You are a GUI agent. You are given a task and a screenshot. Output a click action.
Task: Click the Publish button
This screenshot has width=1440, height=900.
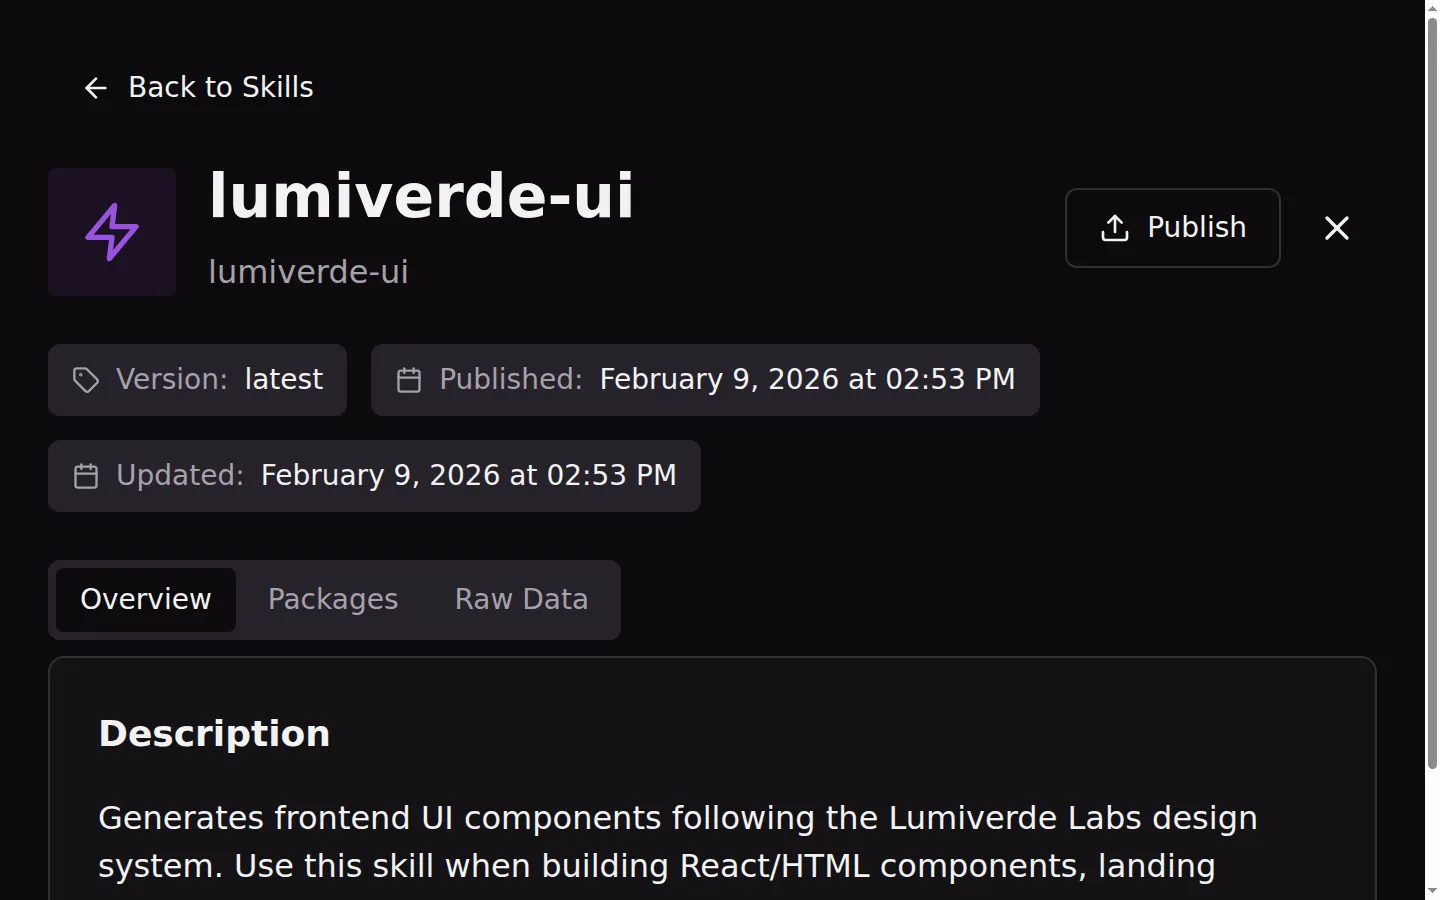[x=1172, y=228]
